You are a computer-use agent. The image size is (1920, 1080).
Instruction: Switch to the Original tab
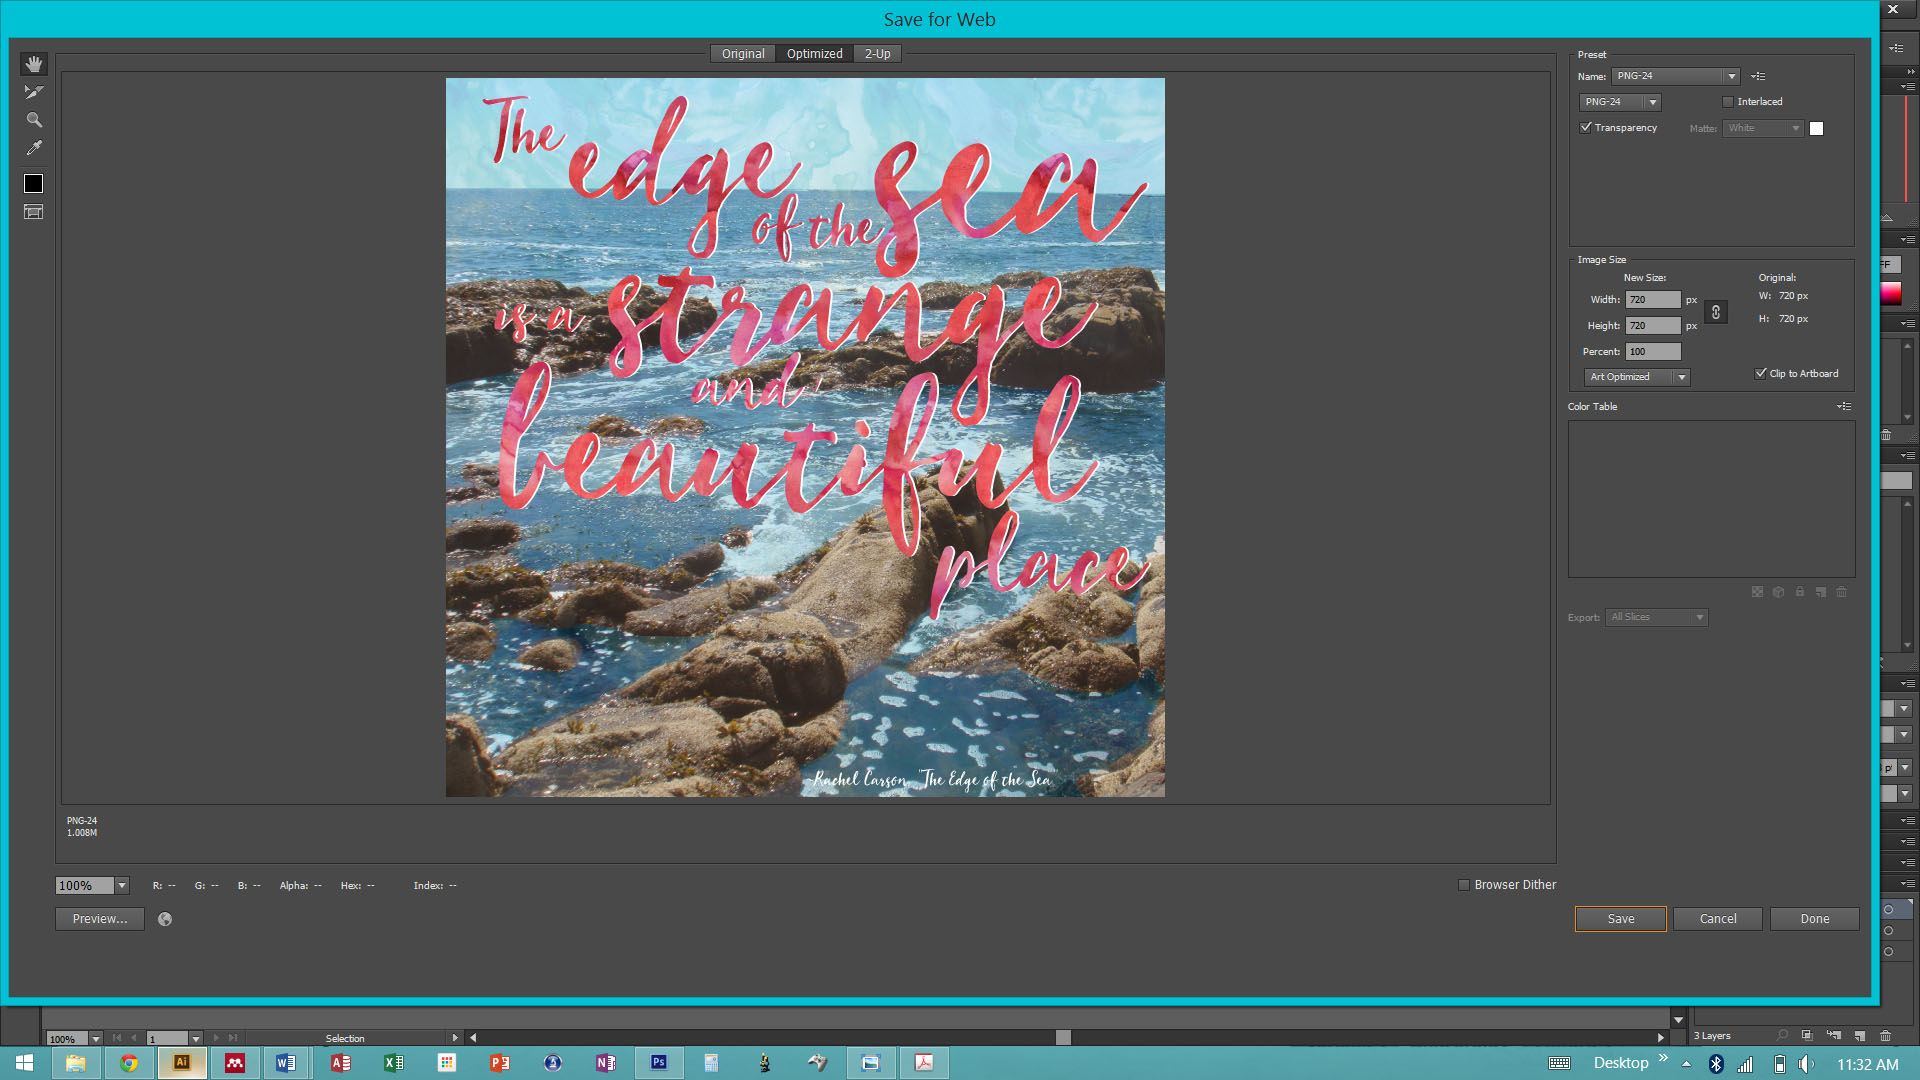743,54
